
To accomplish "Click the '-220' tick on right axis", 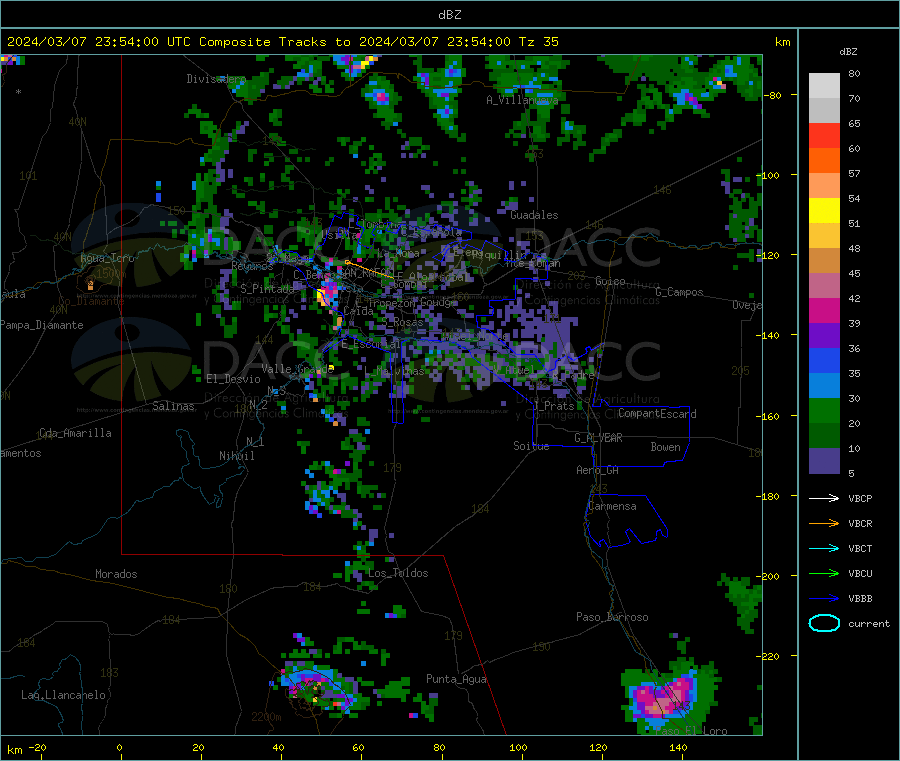I will 769,657.
